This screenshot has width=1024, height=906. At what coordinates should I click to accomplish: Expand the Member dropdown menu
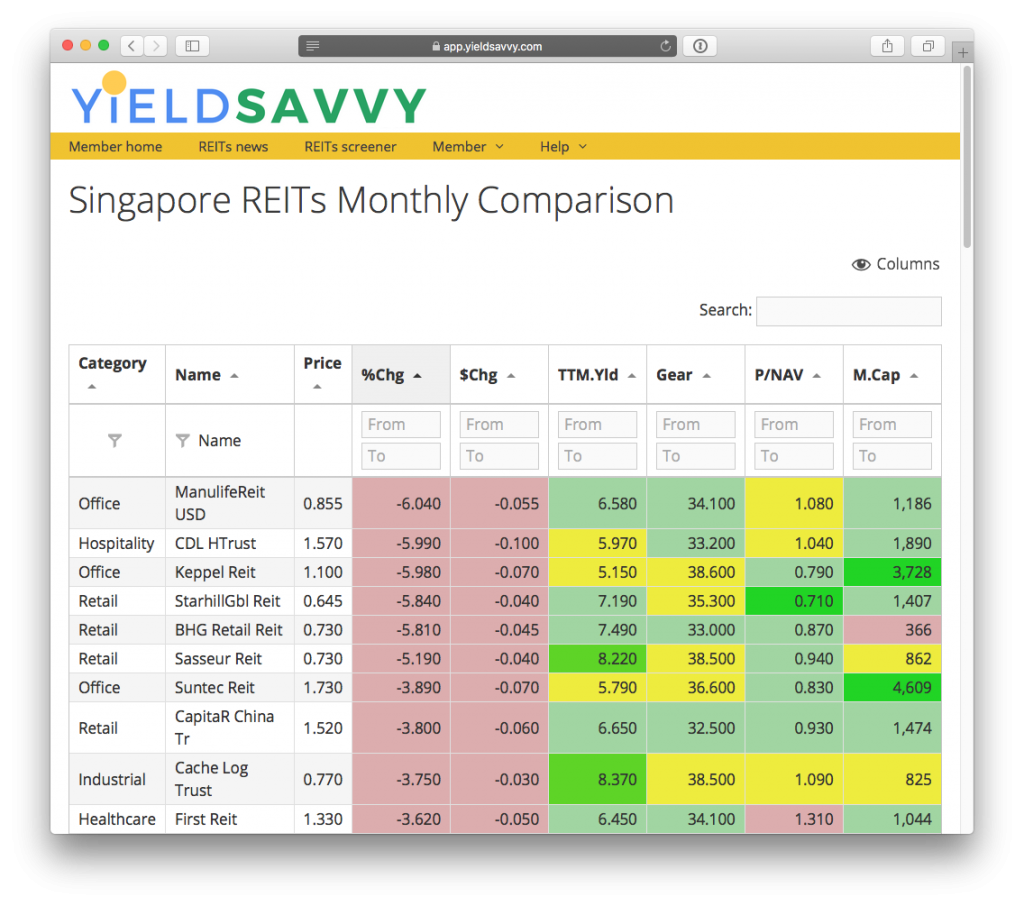coord(467,146)
